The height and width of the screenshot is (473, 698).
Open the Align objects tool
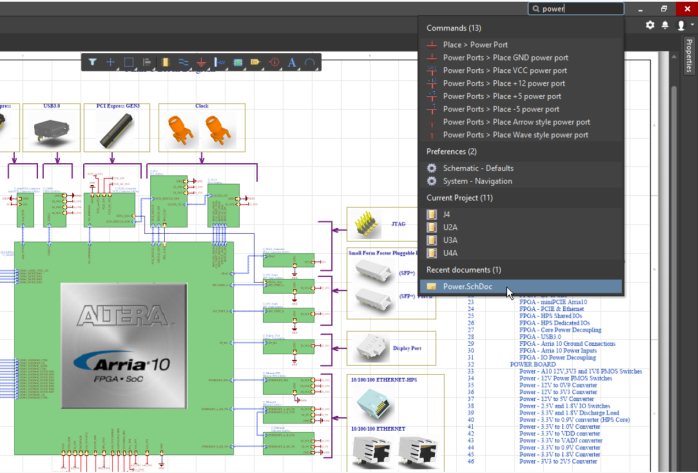coord(147,62)
